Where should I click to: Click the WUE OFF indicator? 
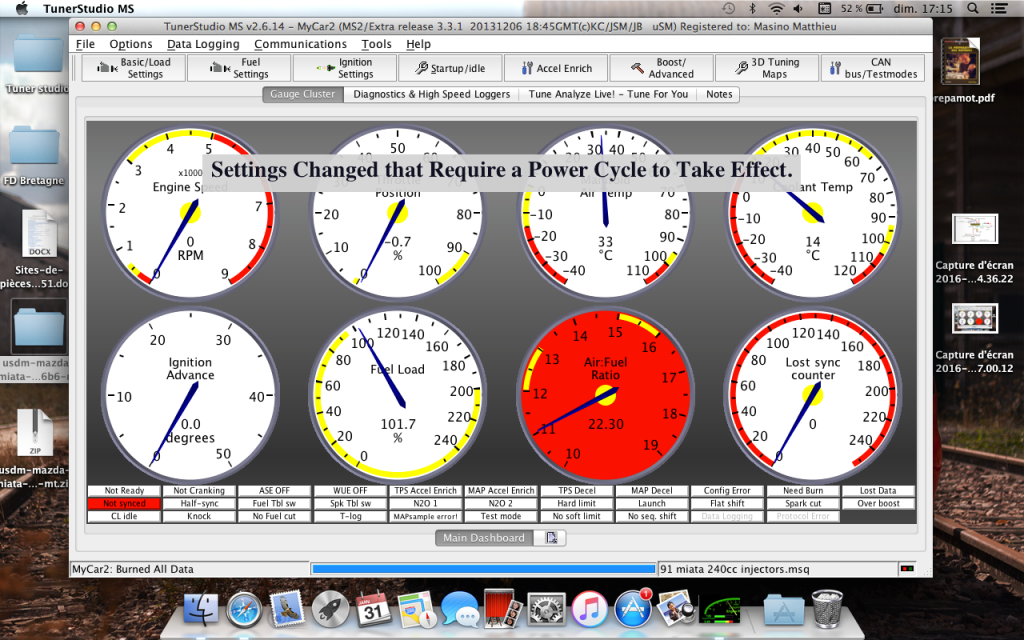point(350,490)
